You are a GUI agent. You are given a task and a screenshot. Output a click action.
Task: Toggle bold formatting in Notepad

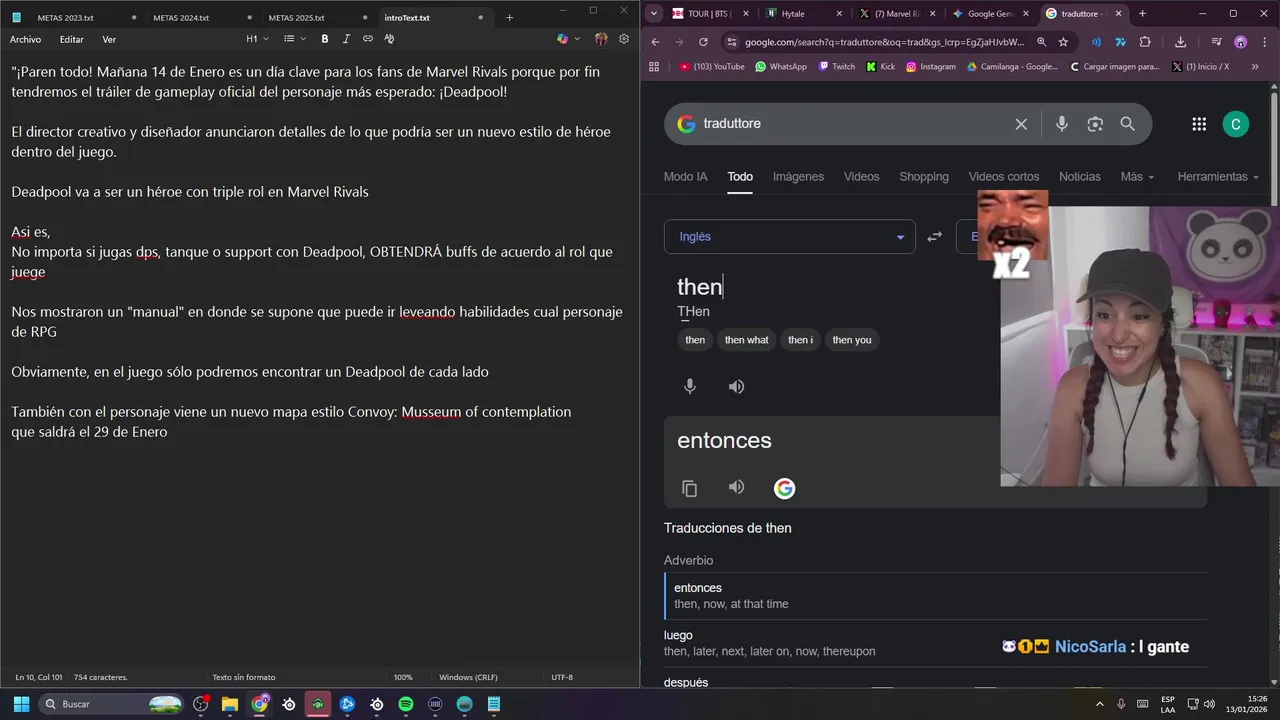pos(325,39)
